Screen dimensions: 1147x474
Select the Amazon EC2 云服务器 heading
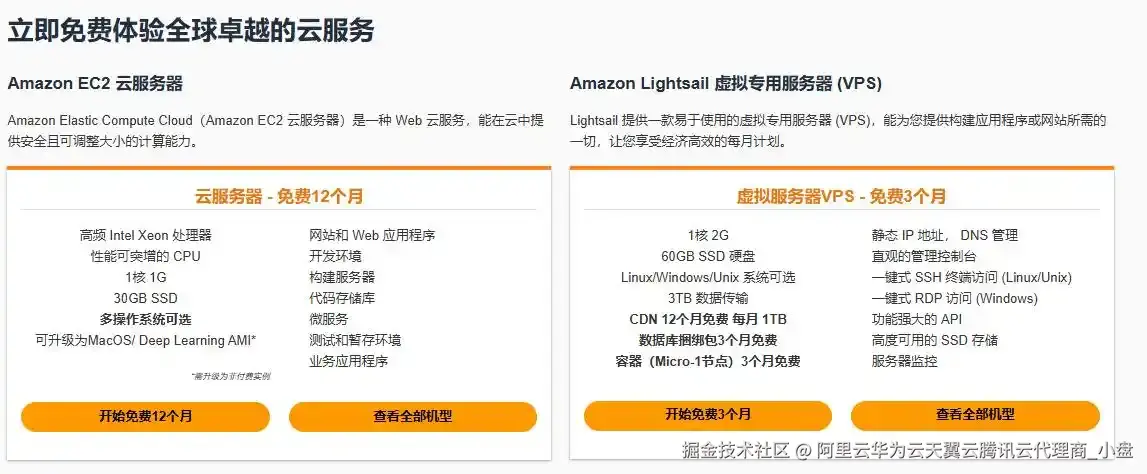[x=95, y=83]
